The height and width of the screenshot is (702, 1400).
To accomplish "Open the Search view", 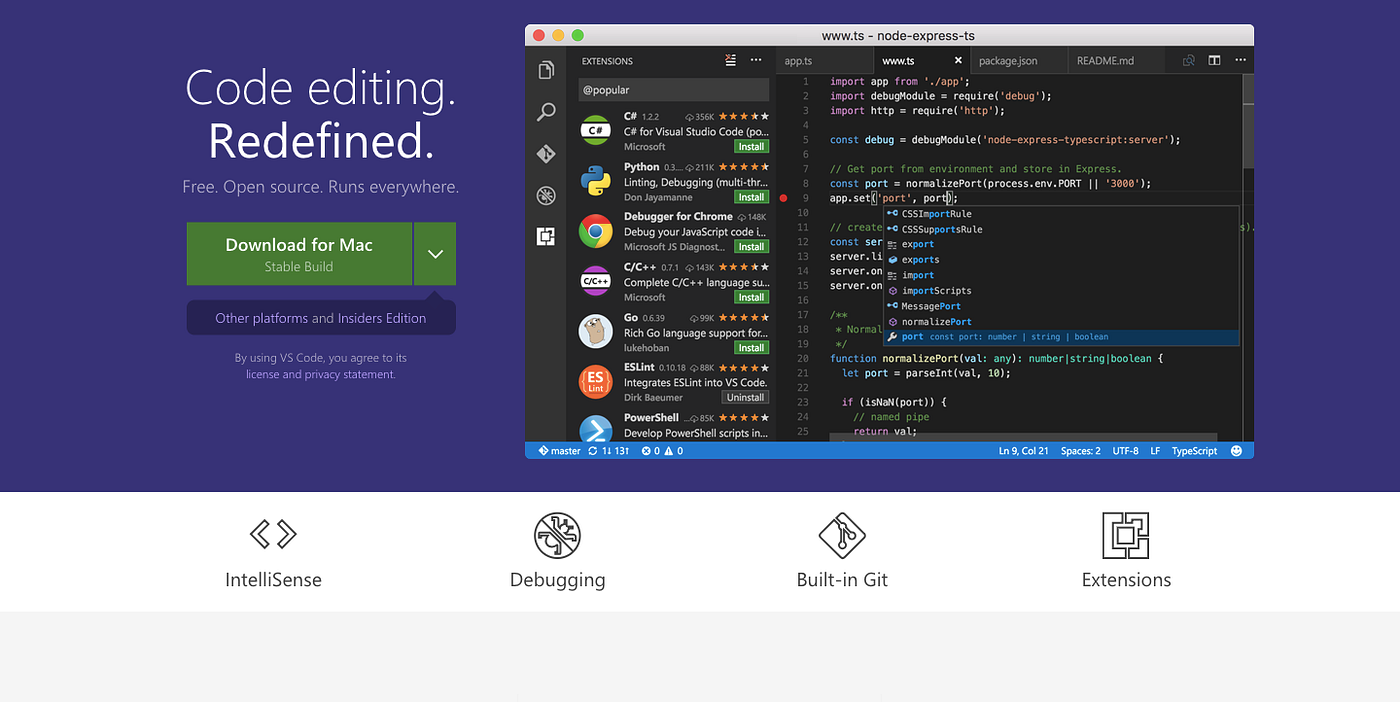I will coord(546,111).
